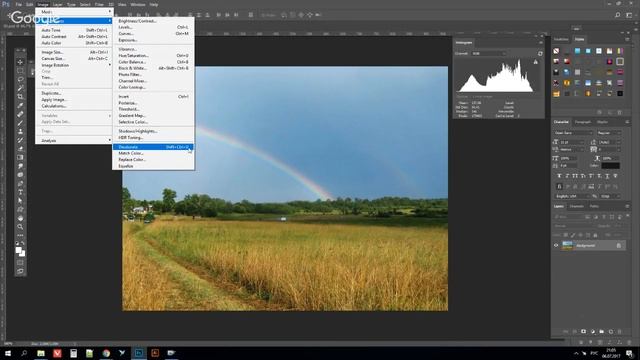
Task: Select the Blur tool
Action: coord(20,166)
